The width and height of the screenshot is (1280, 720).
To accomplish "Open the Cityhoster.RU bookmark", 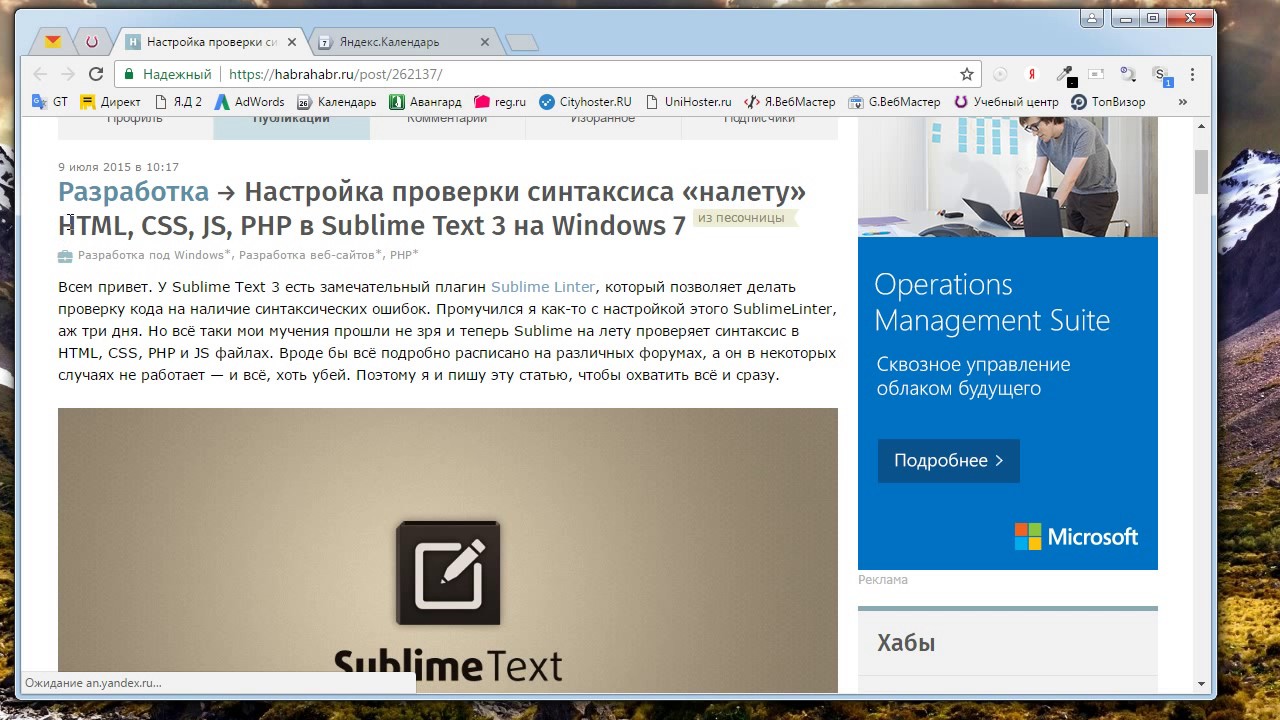I will (585, 101).
